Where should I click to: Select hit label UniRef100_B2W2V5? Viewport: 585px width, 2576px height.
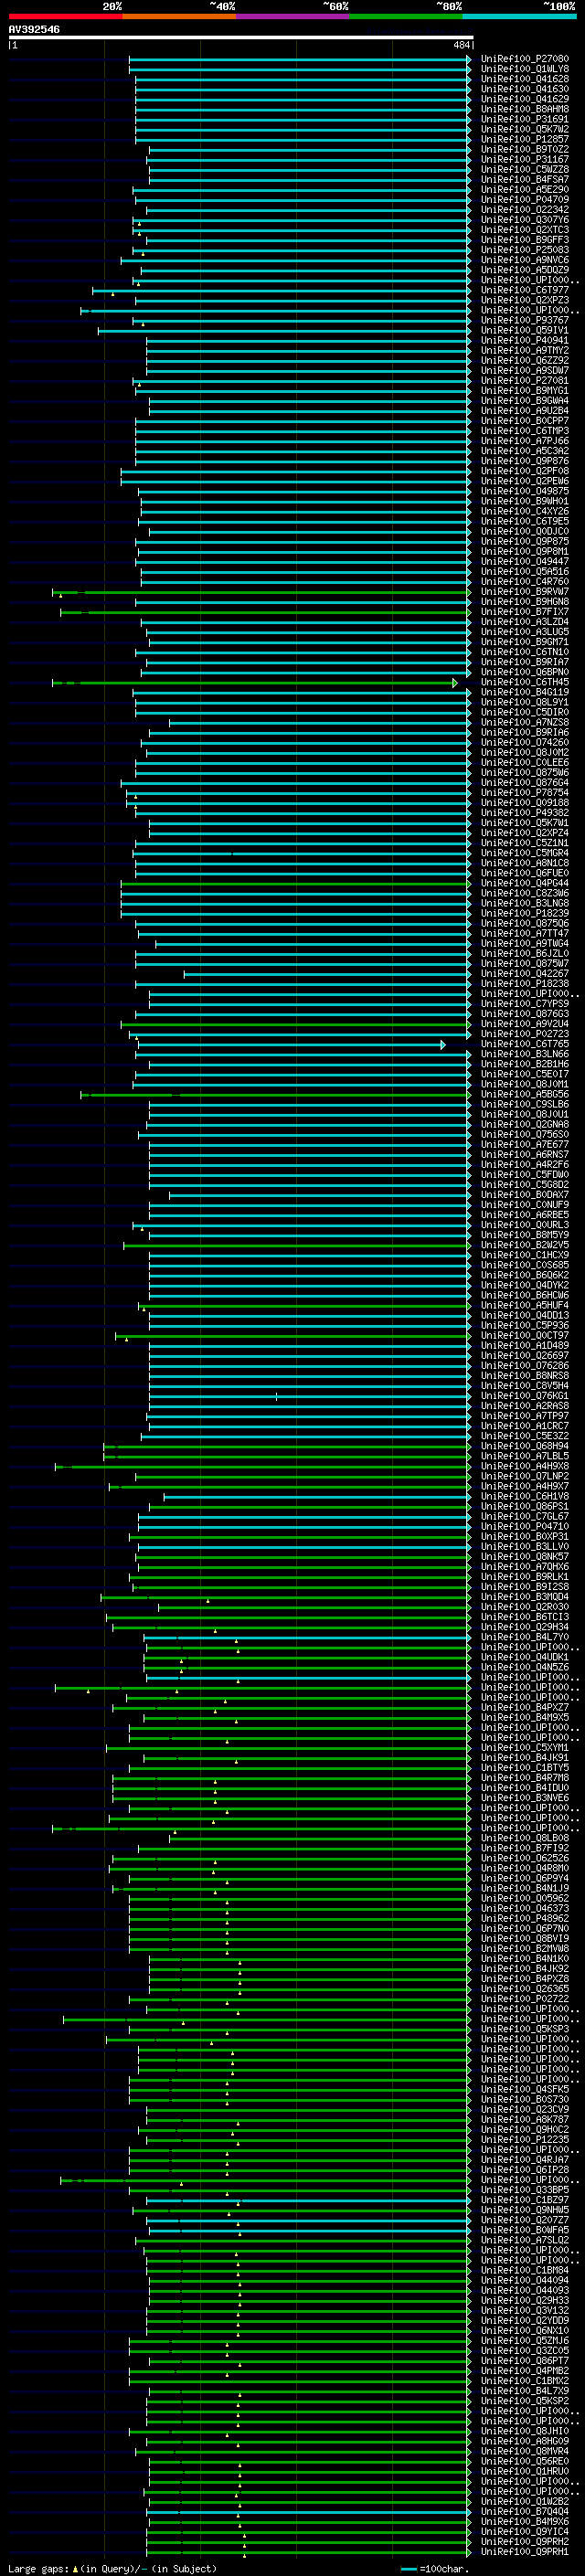tap(524, 1245)
